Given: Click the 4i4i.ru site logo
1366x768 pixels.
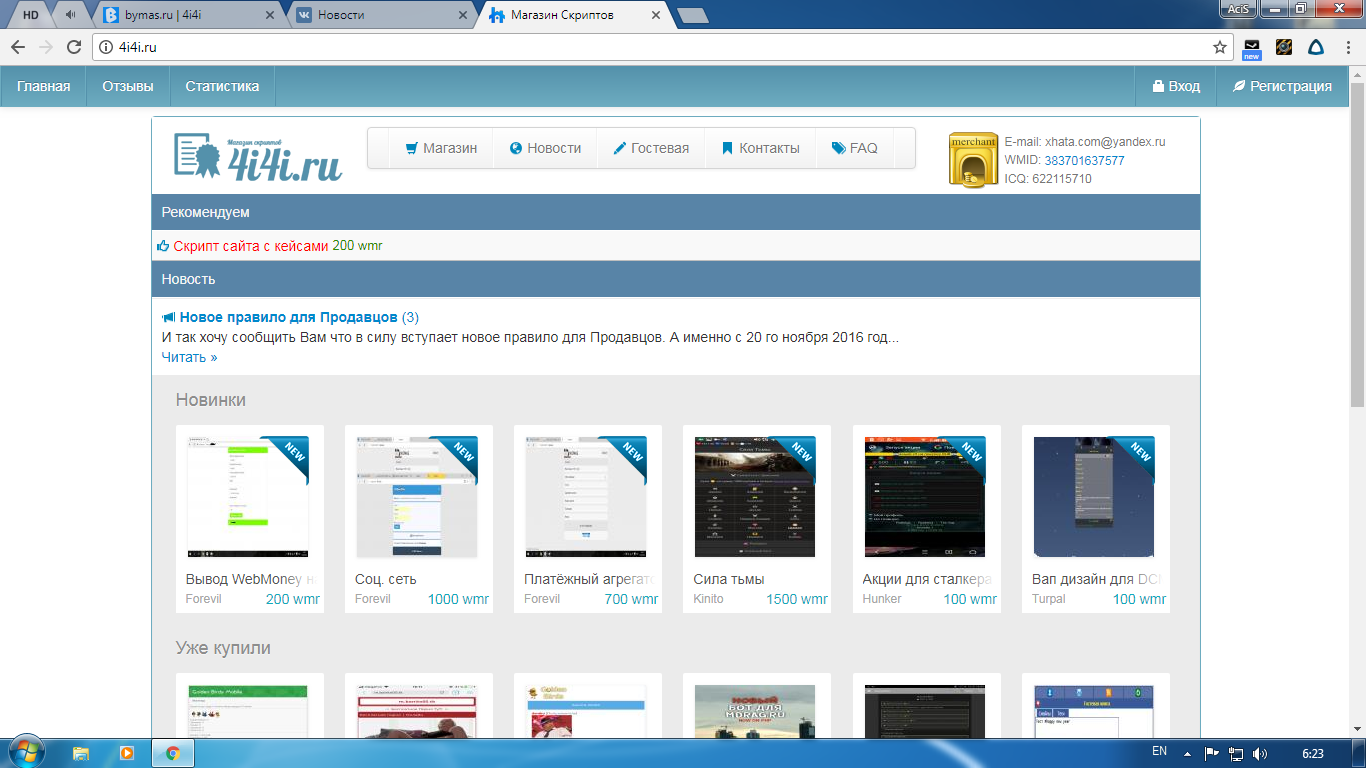Looking at the screenshot, I should 258,158.
